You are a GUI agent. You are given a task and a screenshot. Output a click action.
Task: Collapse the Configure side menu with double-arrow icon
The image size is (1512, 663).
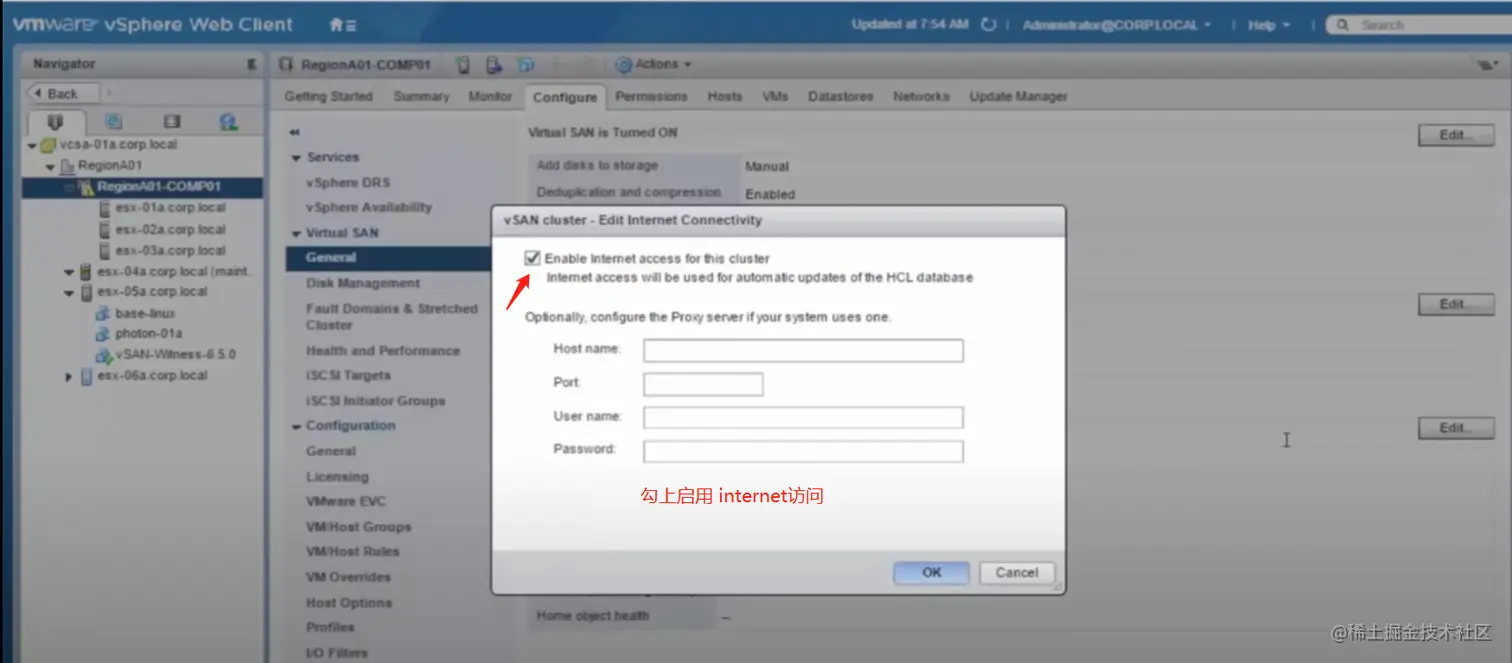[x=294, y=132]
